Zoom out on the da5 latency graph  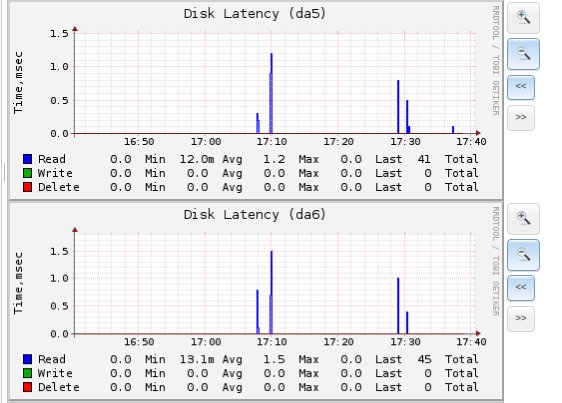[523, 54]
